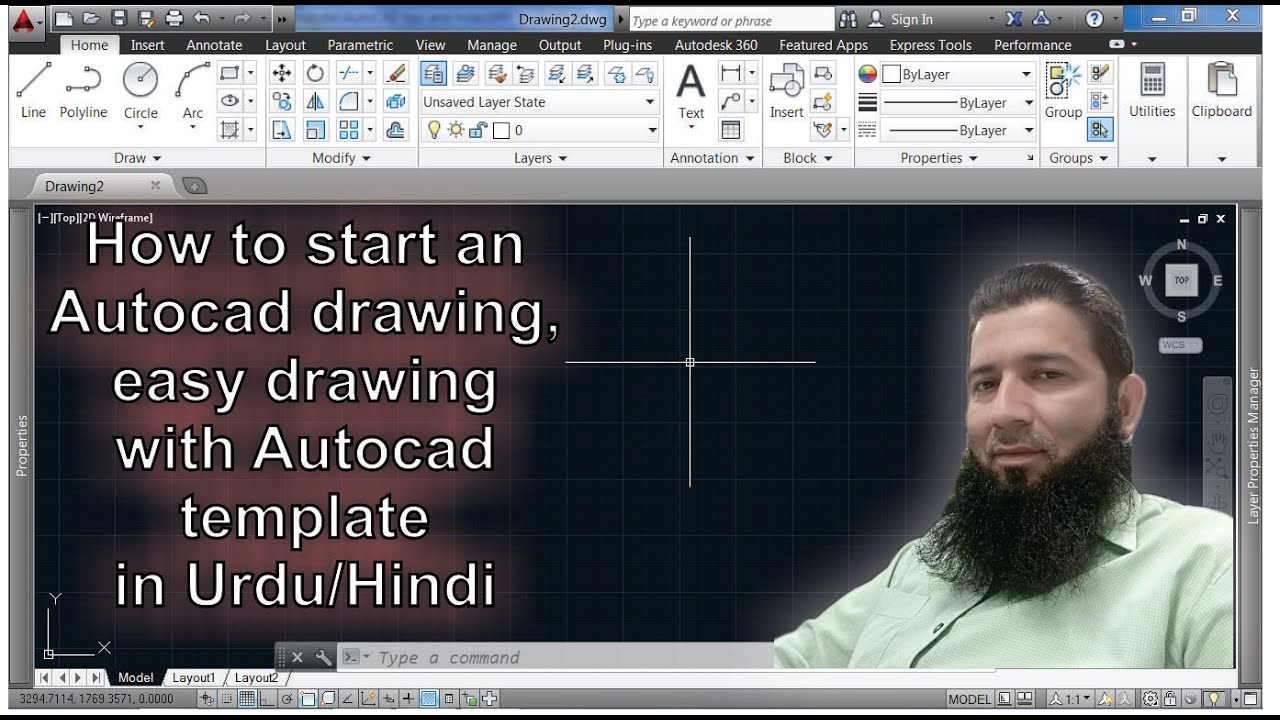Select the multiline Text tool

(x=691, y=92)
